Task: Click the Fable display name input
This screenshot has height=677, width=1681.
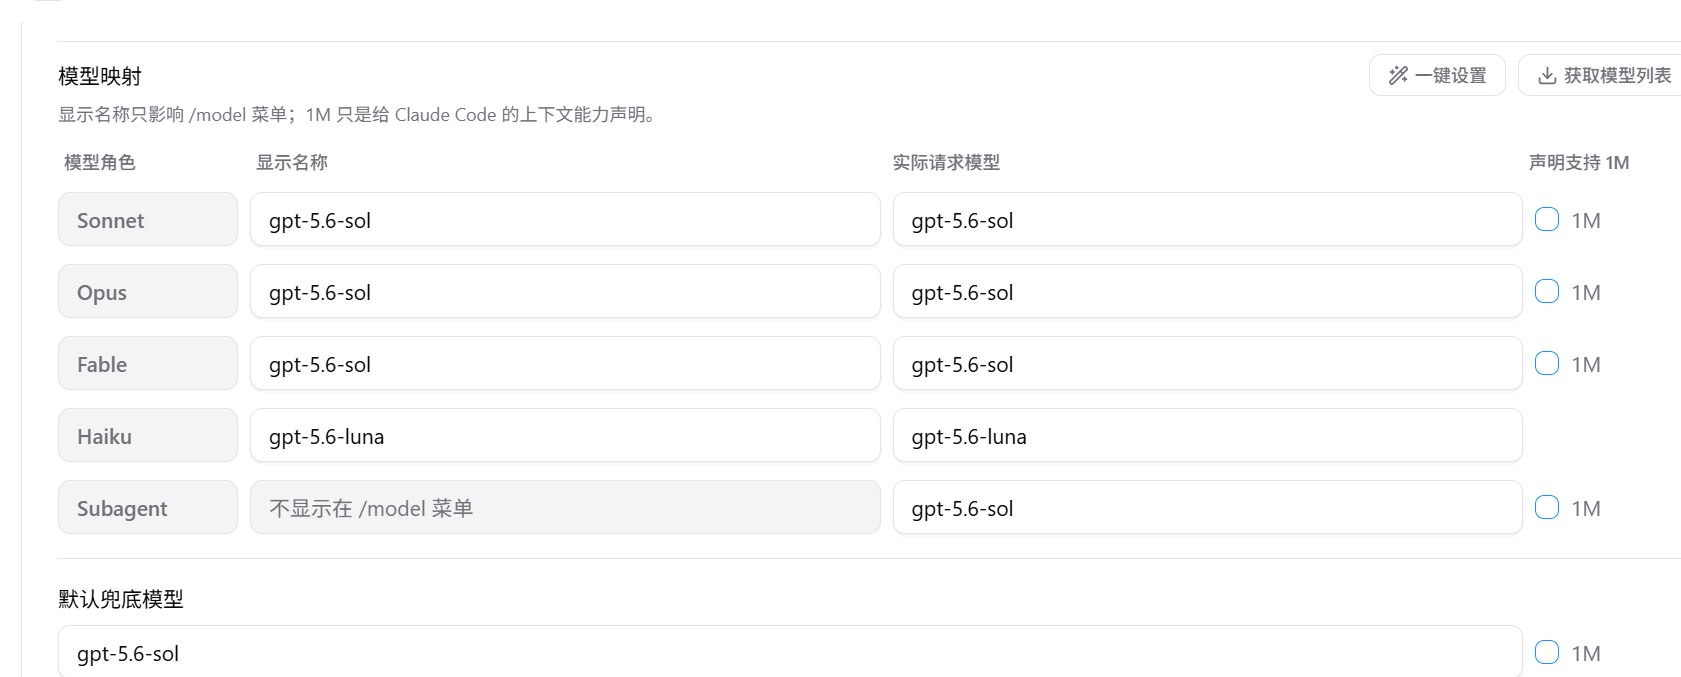Action: [x=565, y=363]
